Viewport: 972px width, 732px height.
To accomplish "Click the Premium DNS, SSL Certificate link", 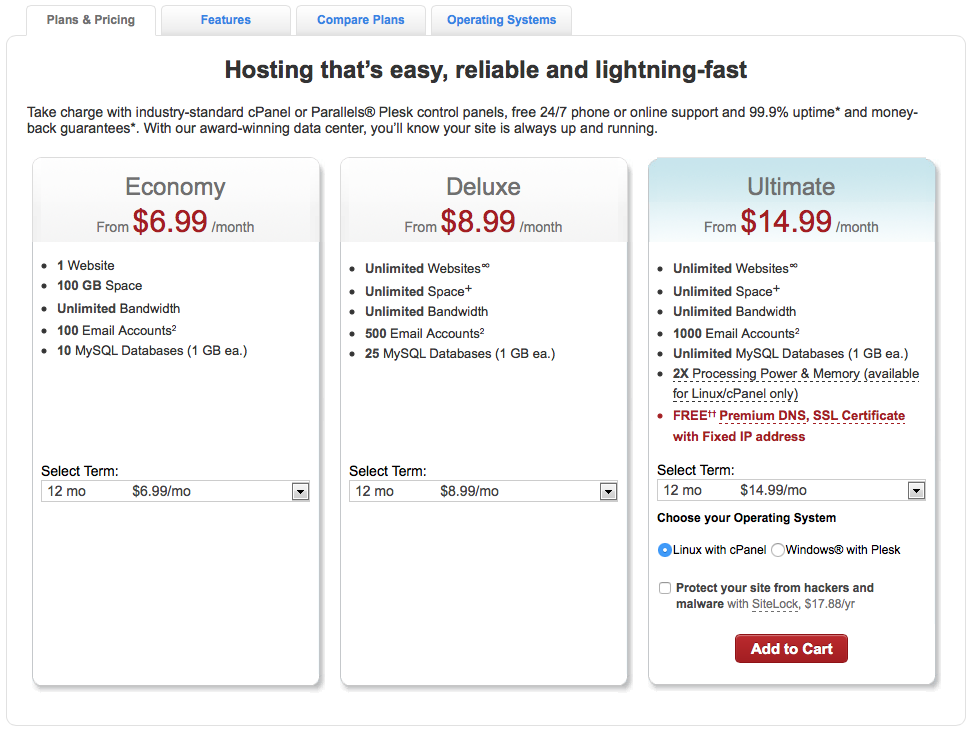I will [812, 416].
